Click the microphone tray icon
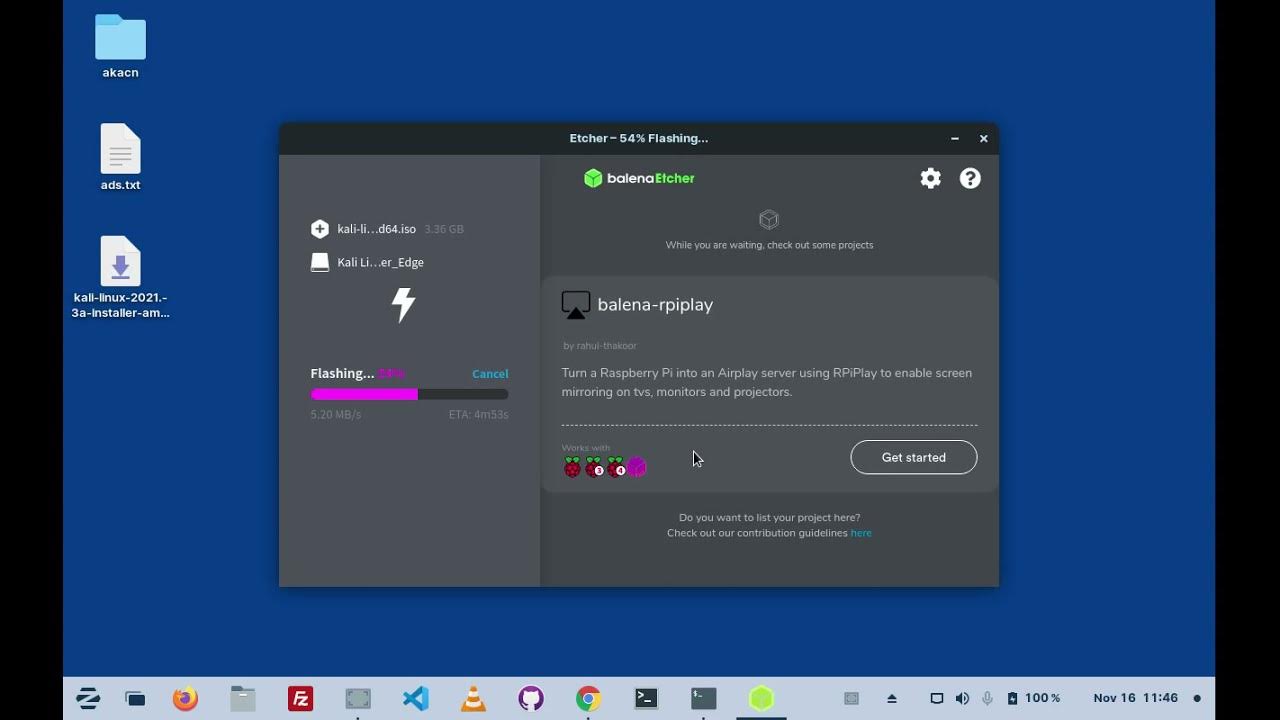 [x=988, y=698]
